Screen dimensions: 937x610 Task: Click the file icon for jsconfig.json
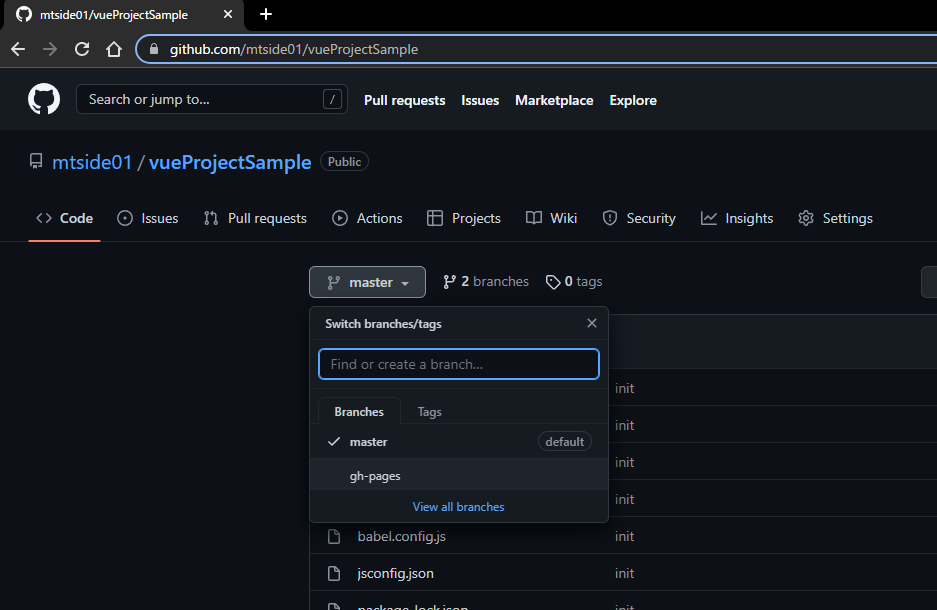[334, 574]
